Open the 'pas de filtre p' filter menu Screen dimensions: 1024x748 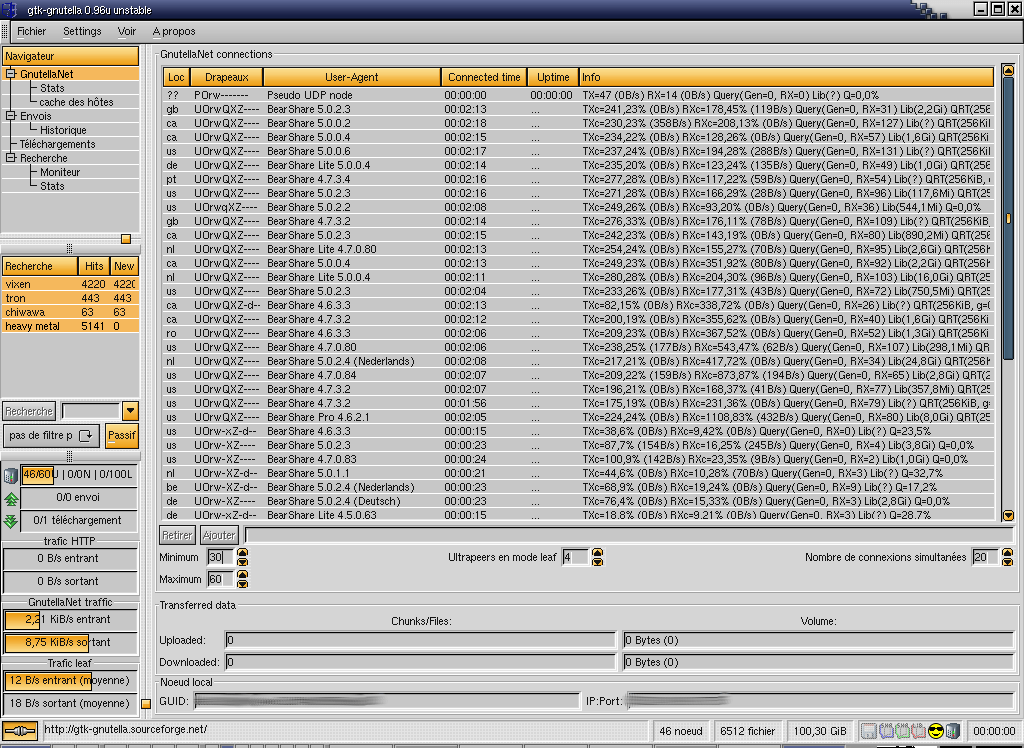(51, 436)
